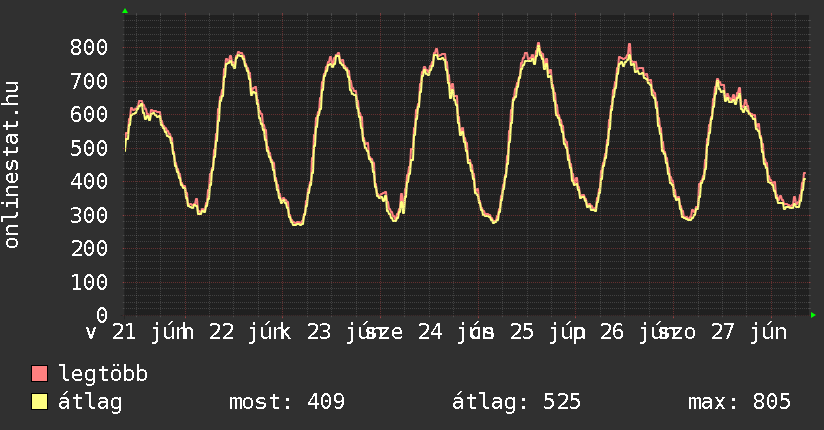Click the 0 y-axis tick label
Viewport: 824px width, 430px height.
[102, 315]
